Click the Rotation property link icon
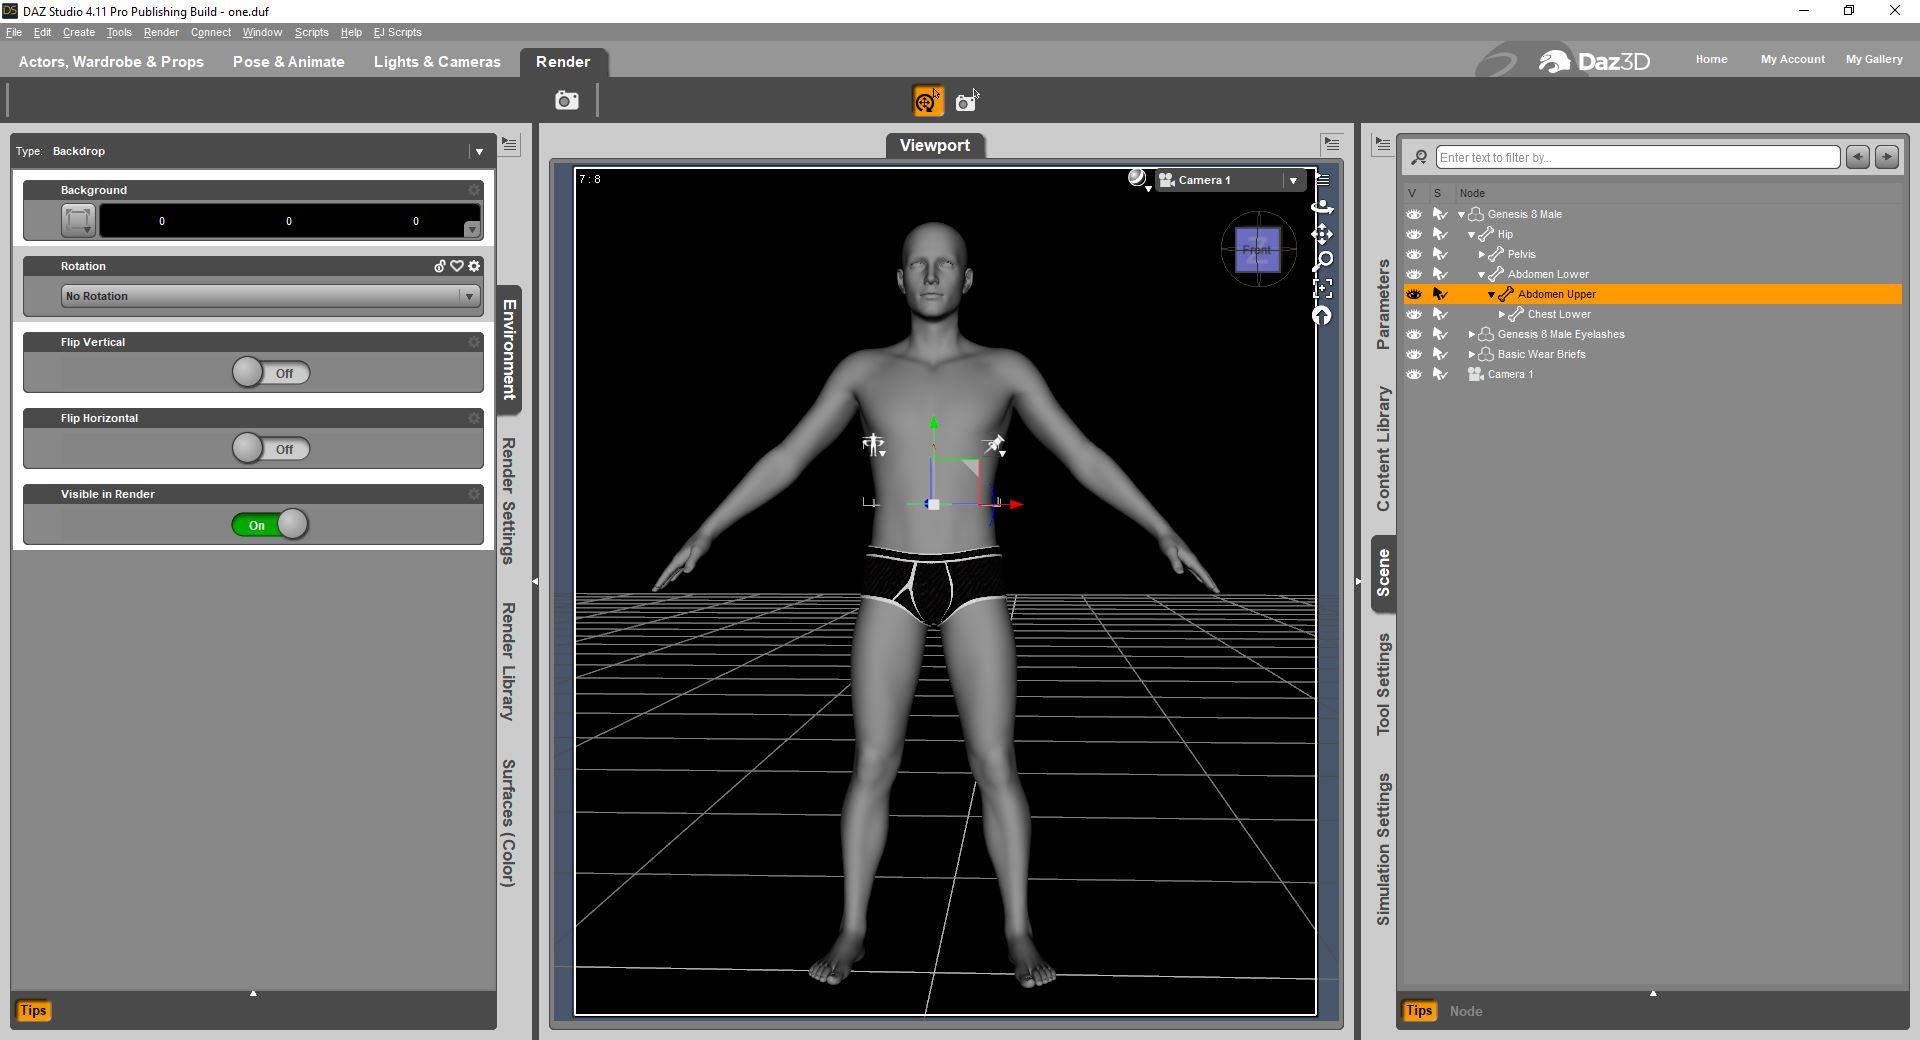 pos(439,266)
